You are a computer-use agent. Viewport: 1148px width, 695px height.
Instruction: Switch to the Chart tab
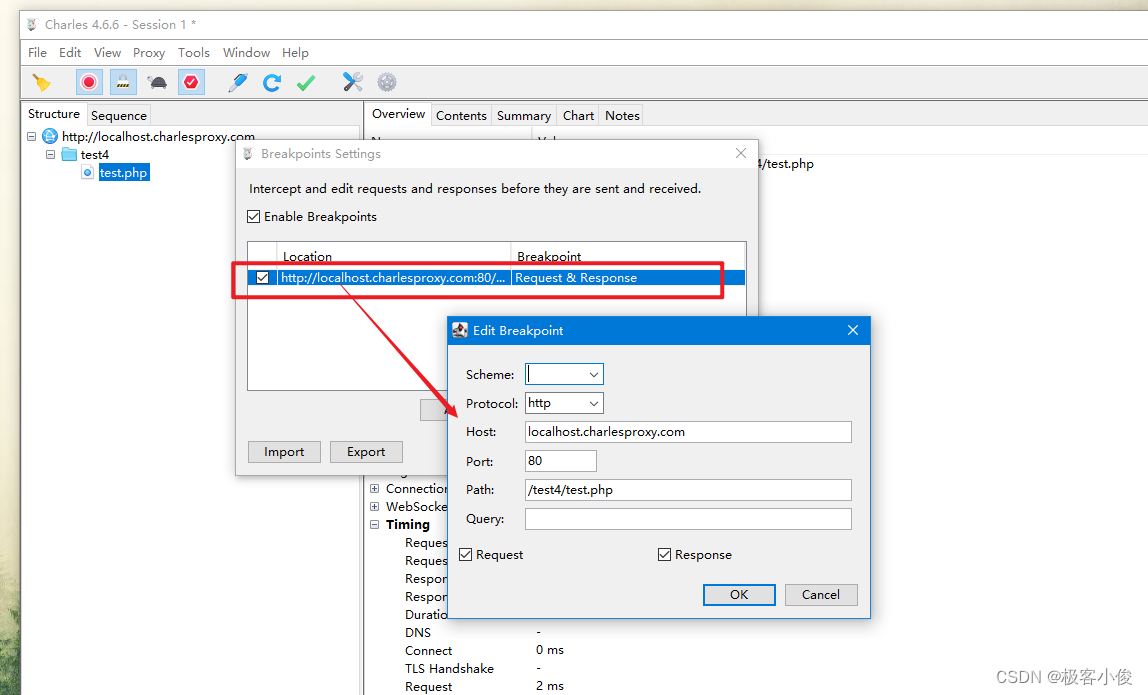pos(578,115)
